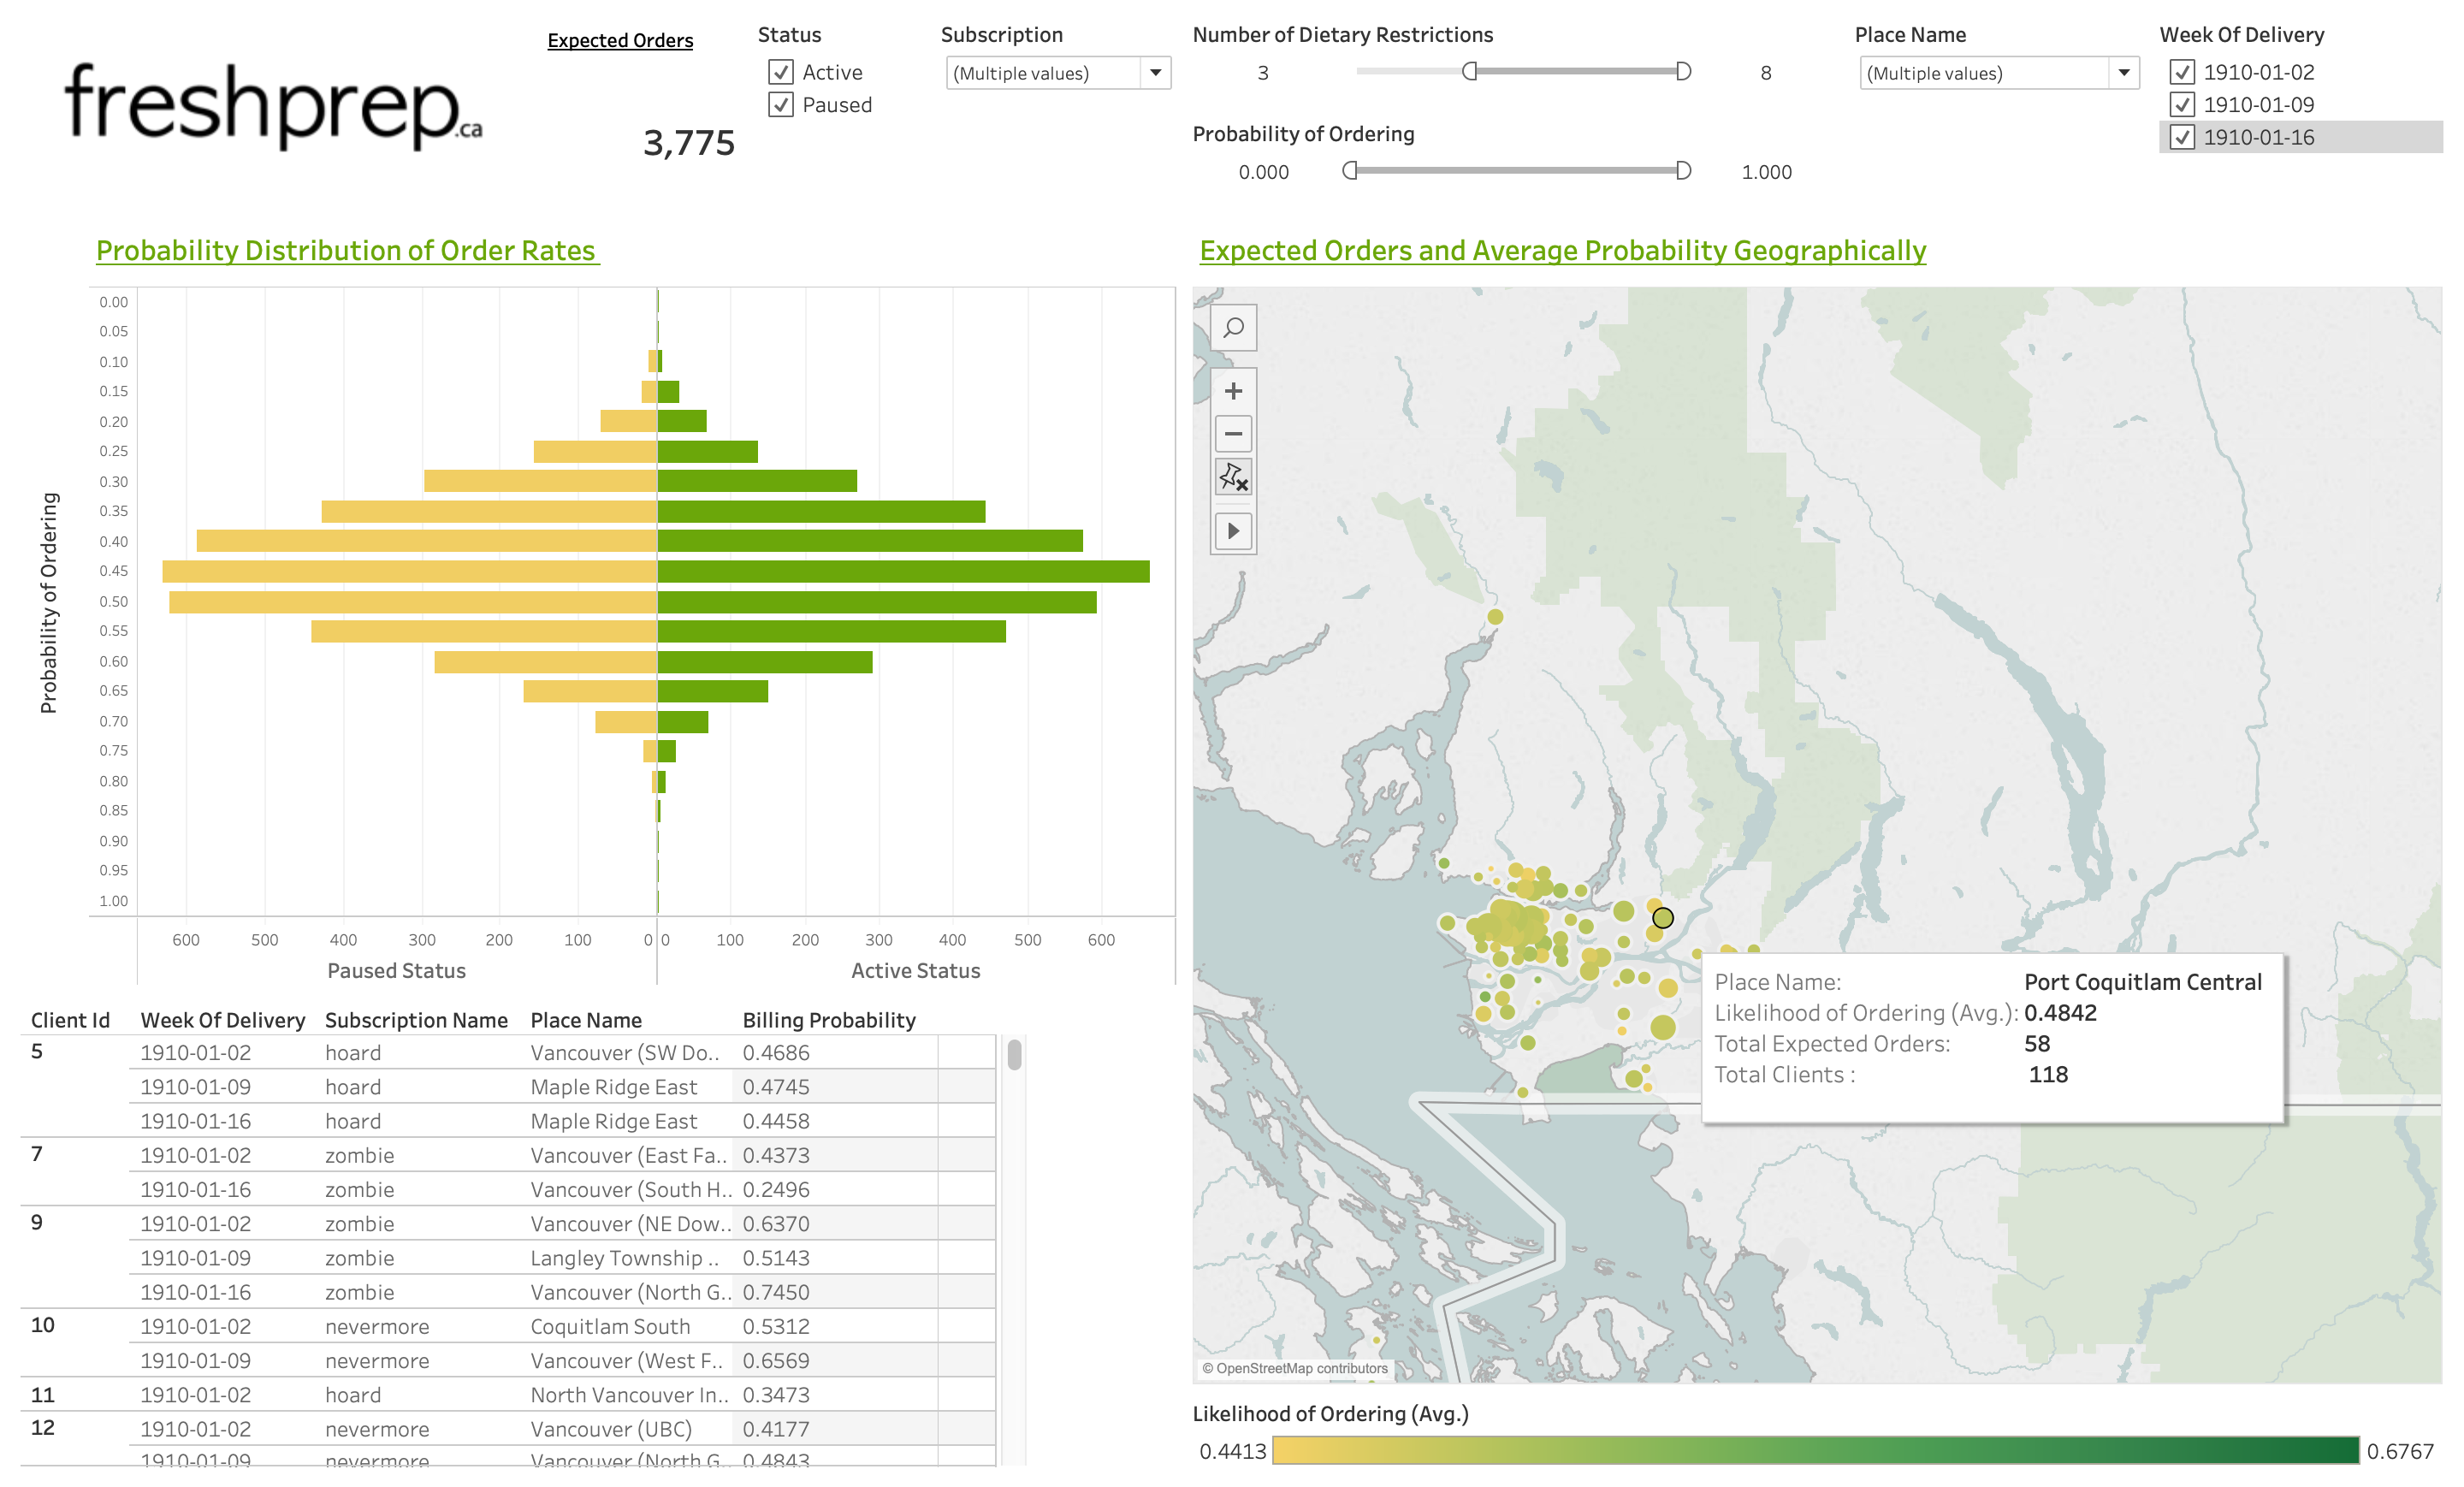Click the isolated northern map dot
Viewport: 2464px width, 1487px height.
1495,617
